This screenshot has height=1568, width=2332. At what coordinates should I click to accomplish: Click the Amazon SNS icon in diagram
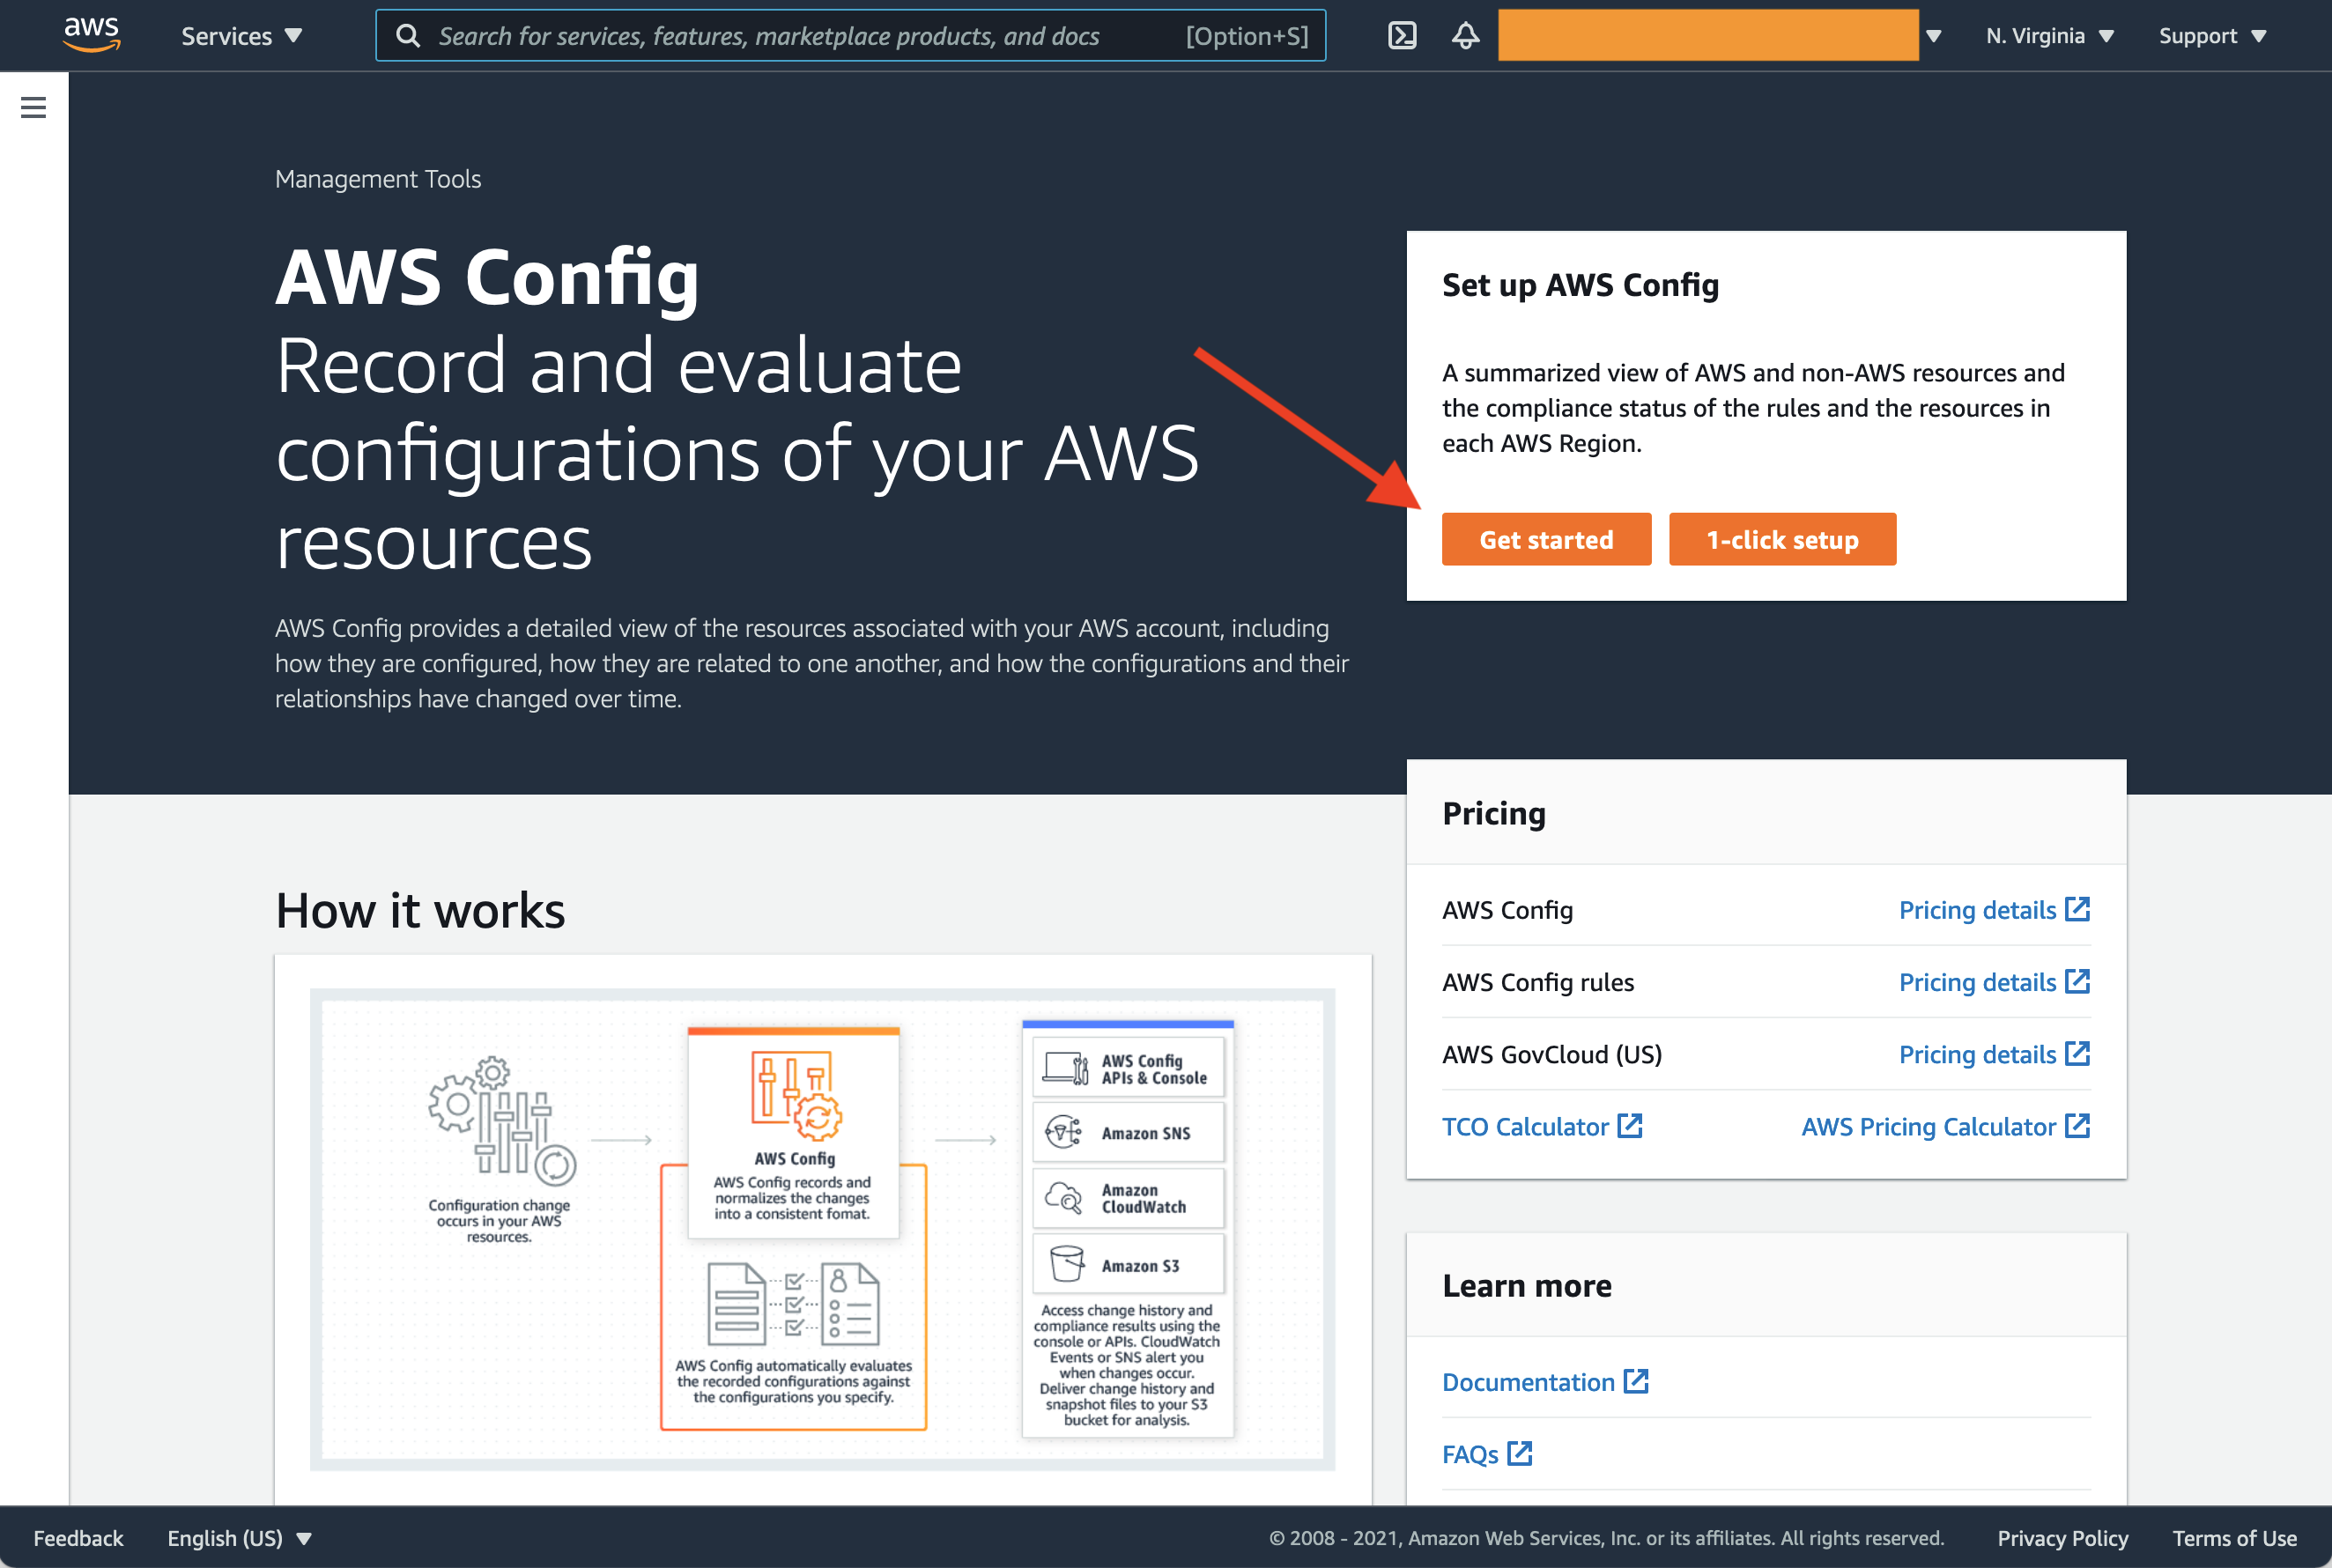click(x=1063, y=1132)
